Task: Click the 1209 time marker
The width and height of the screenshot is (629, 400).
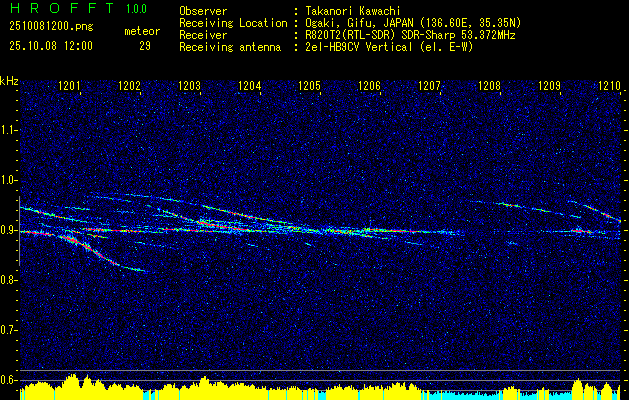Action: (x=550, y=85)
